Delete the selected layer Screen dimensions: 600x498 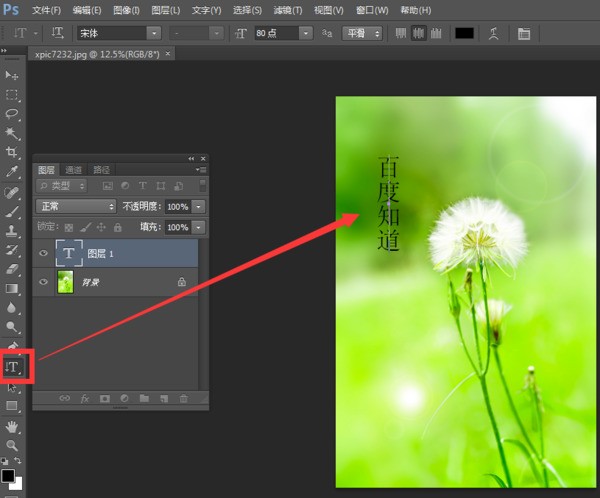click(184, 398)
